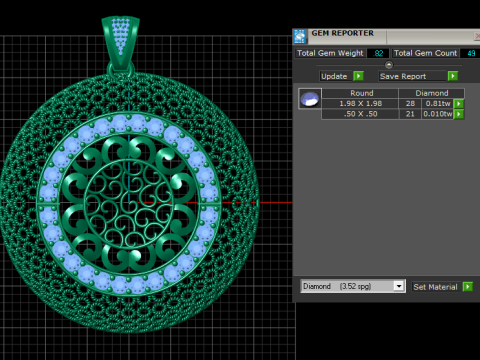Click the green arrow beside 0.010tw
This screenshot has height=360, width=480.
[459, 114]
